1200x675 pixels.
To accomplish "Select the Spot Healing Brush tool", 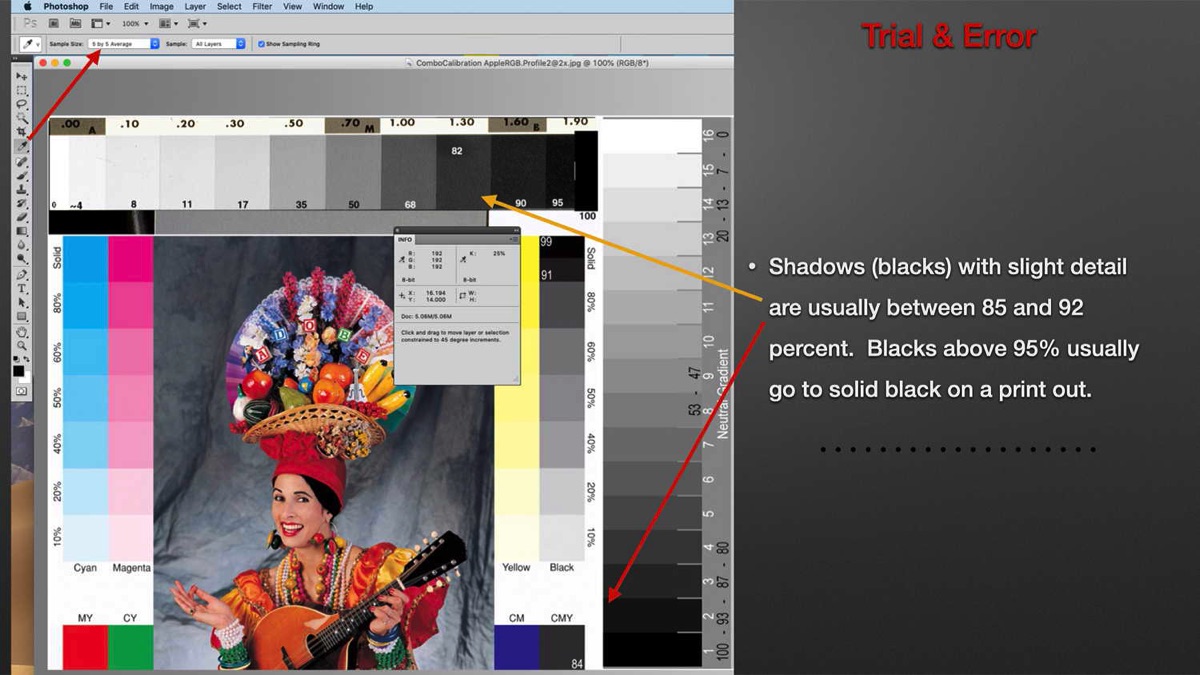I will pyautogui.click(x=21, y=161).
